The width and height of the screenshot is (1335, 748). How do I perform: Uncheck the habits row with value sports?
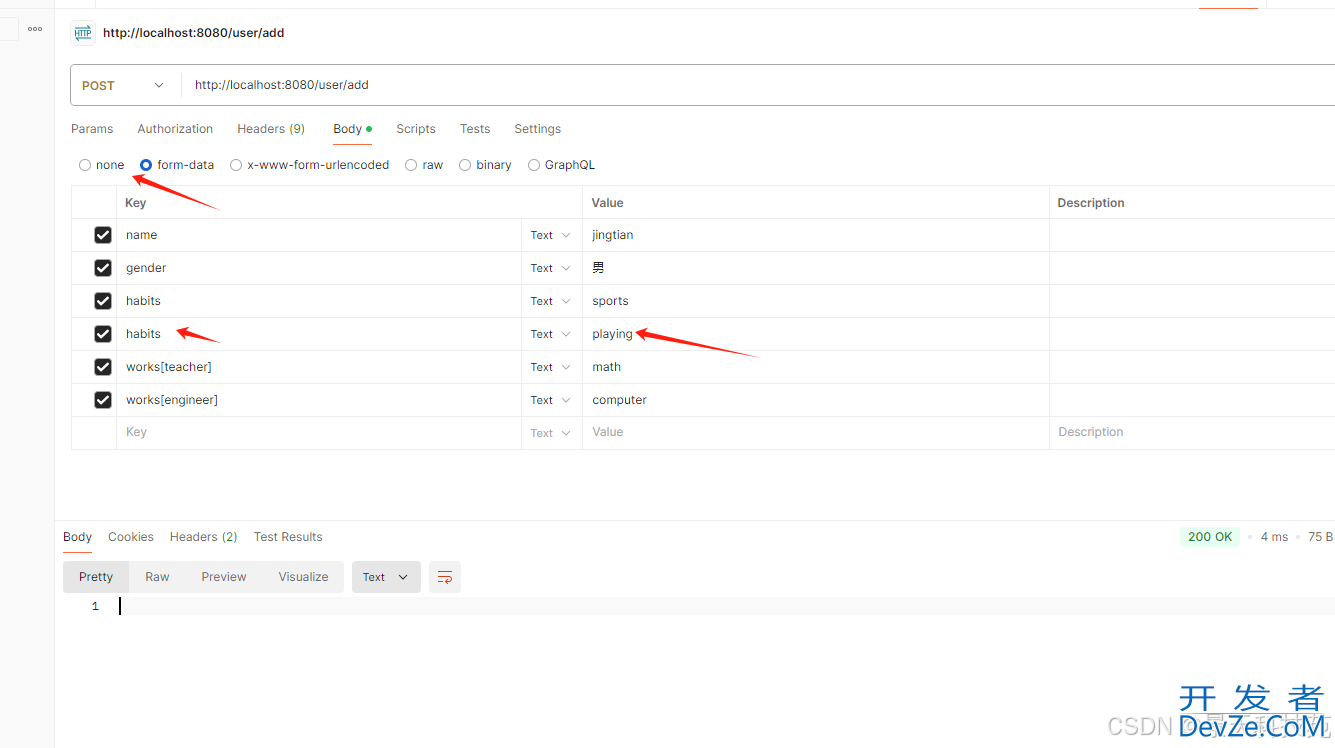click(103, 301)
